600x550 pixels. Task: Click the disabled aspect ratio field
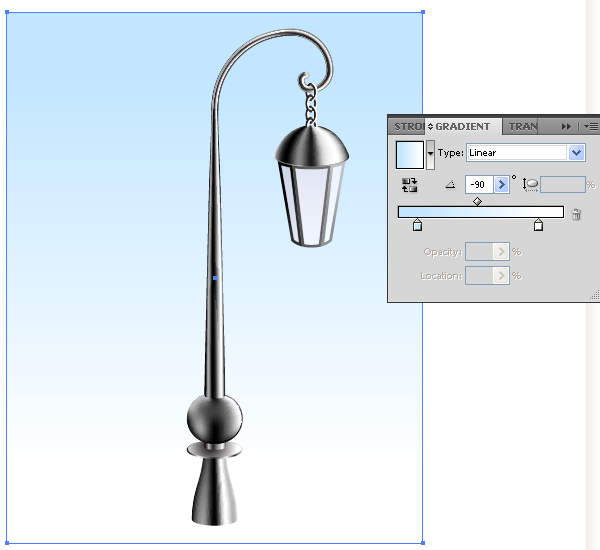tap(562, 185)
